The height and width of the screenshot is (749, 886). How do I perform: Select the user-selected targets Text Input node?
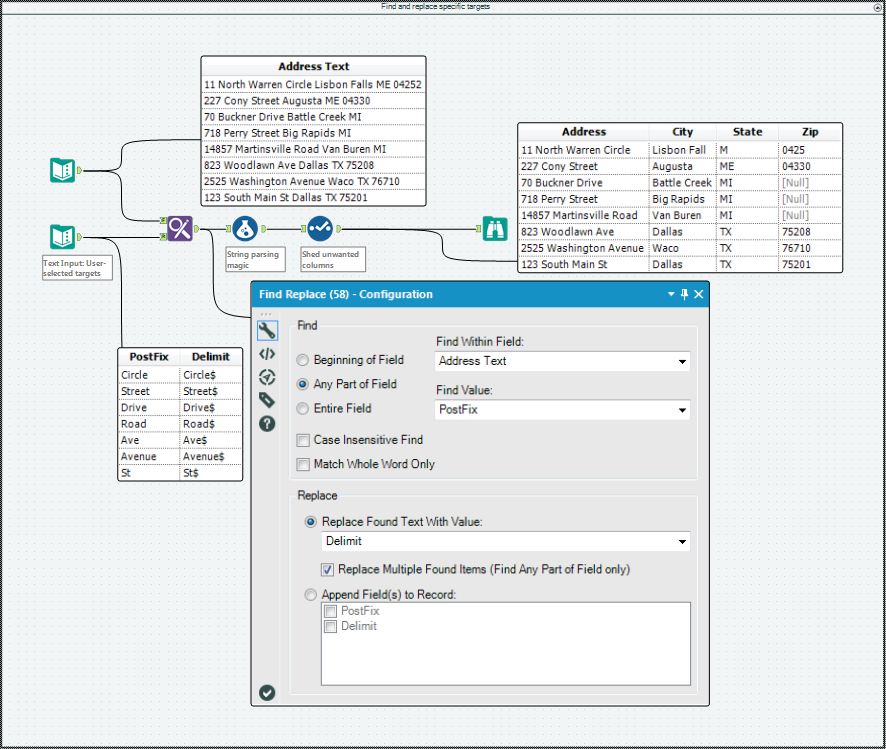[x=62, y=237]
